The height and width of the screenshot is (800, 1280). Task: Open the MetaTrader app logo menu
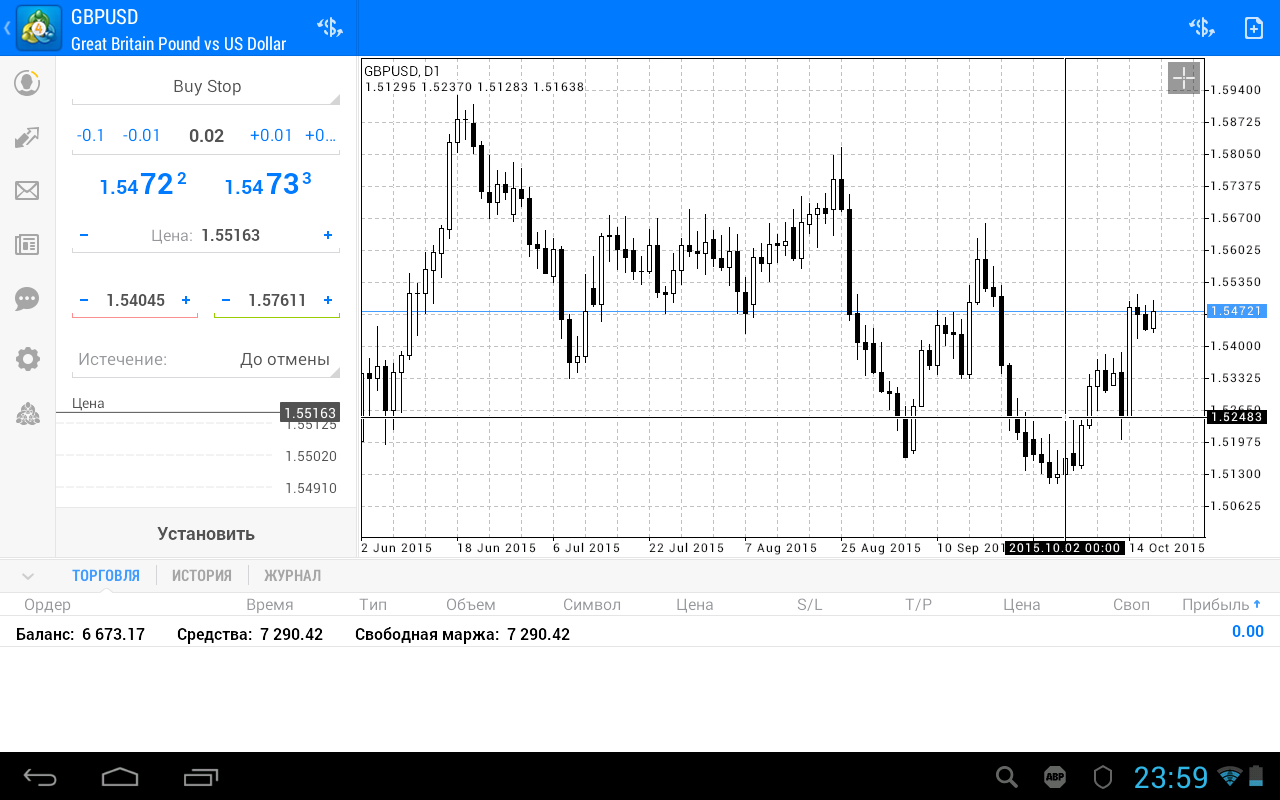click(x=38, y=28)
